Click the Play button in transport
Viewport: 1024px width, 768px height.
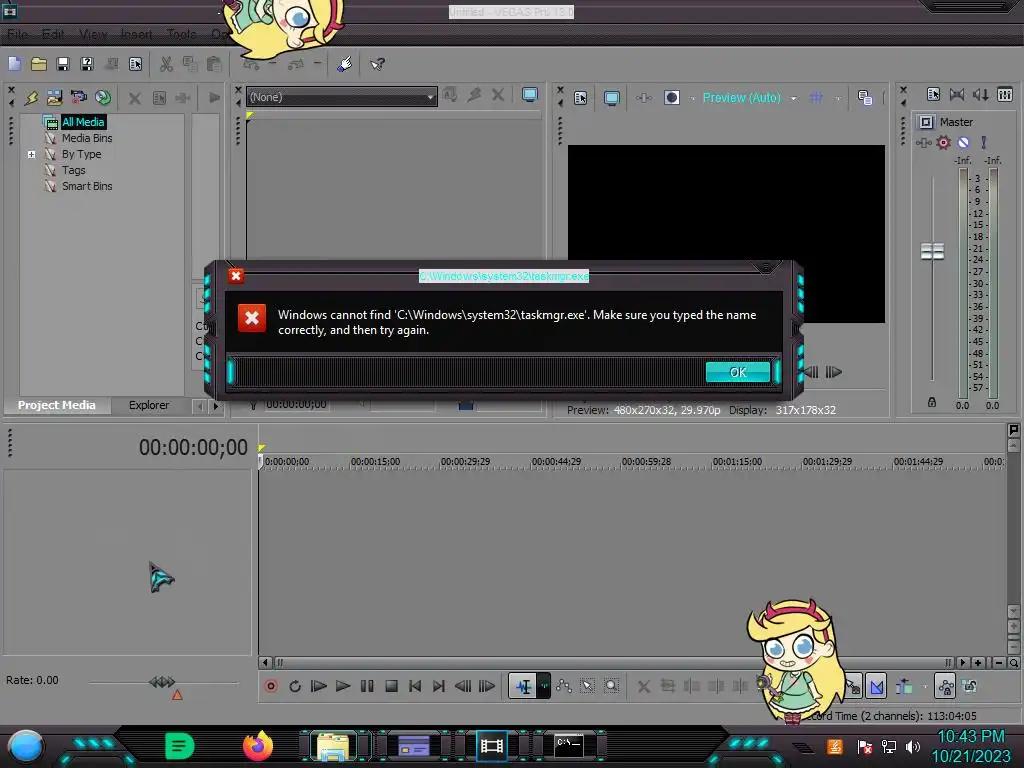[x=342, y=686]
